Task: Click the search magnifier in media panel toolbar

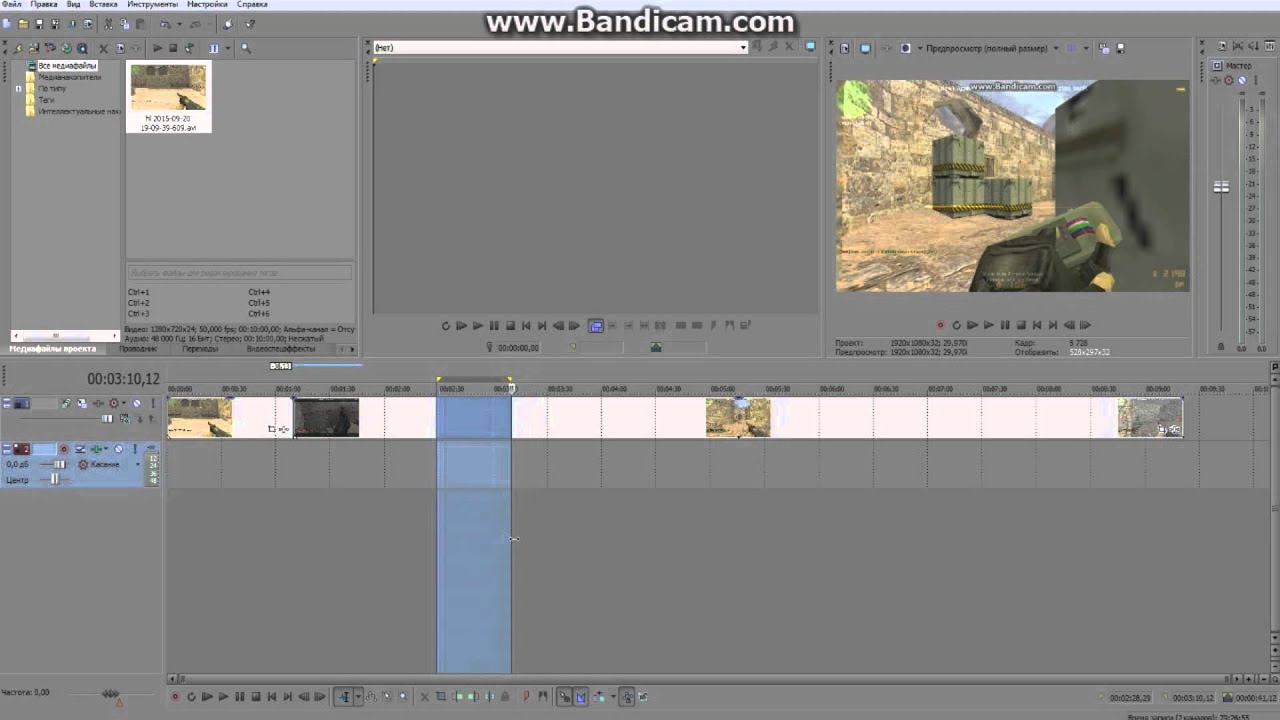Action: [245, 48]
